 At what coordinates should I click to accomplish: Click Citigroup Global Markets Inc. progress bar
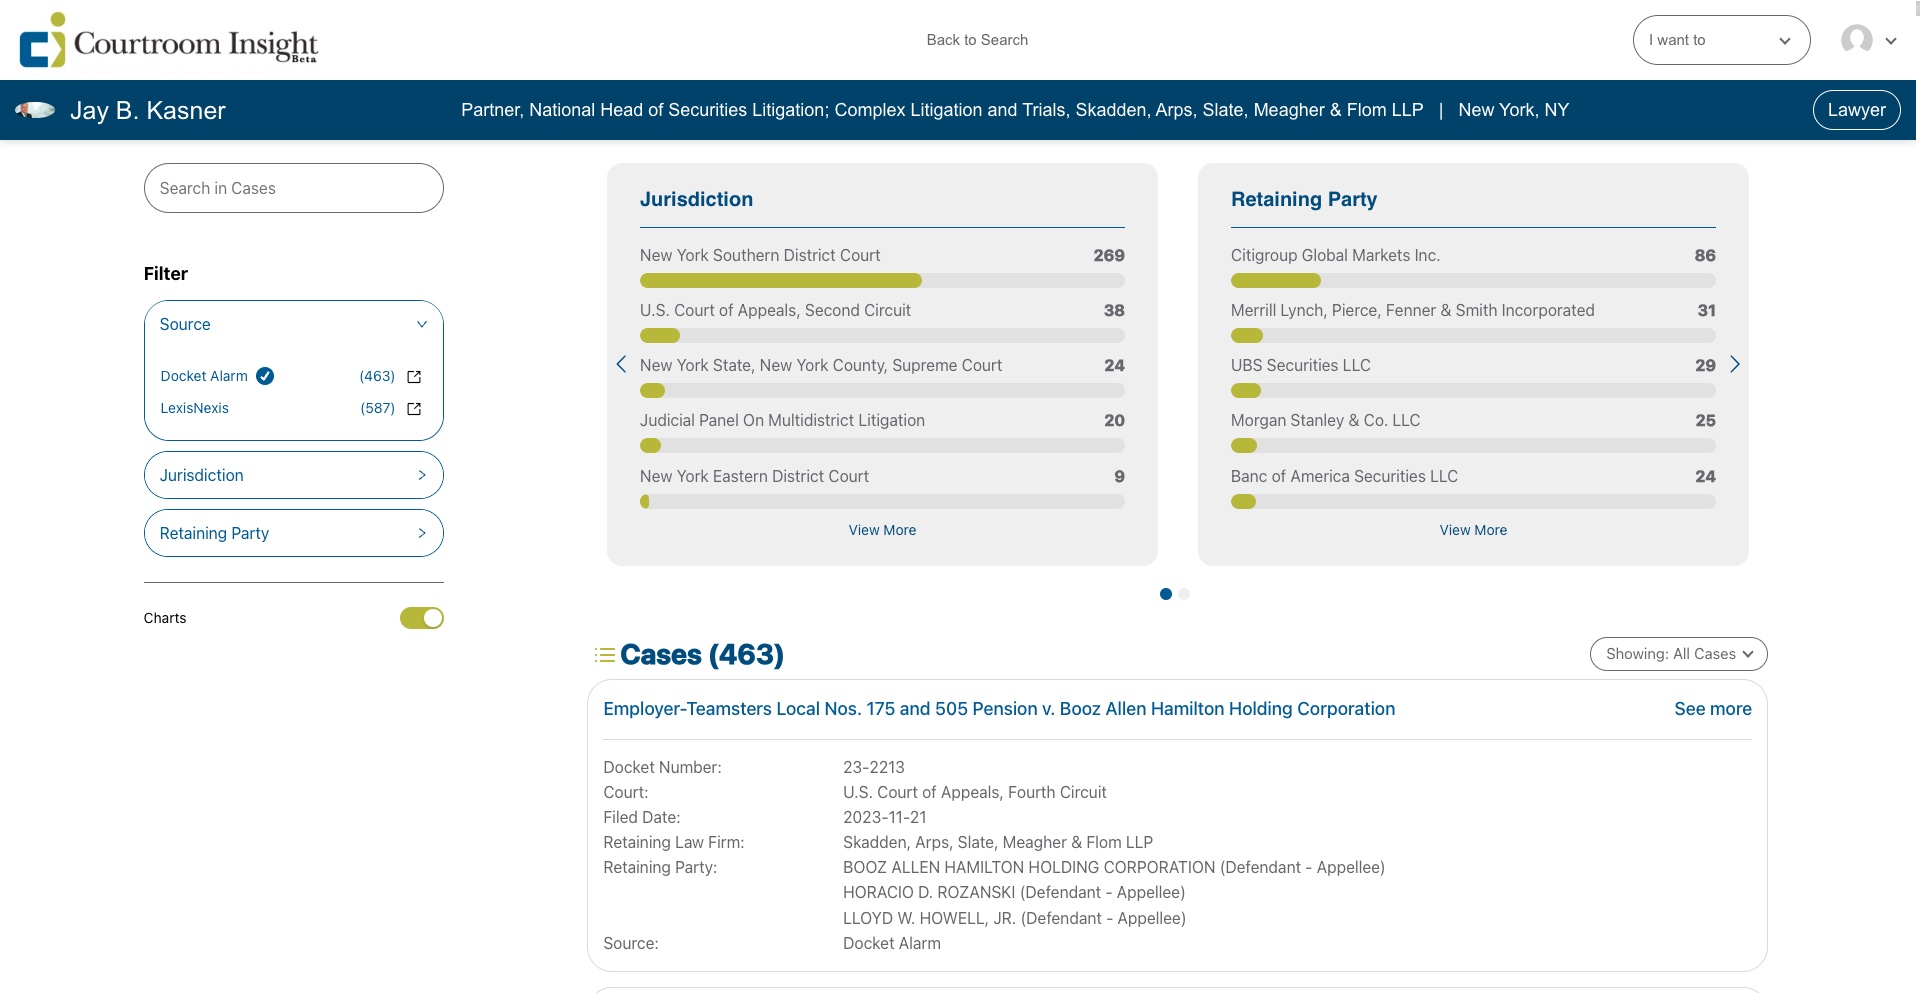[x=1473, y=281]
